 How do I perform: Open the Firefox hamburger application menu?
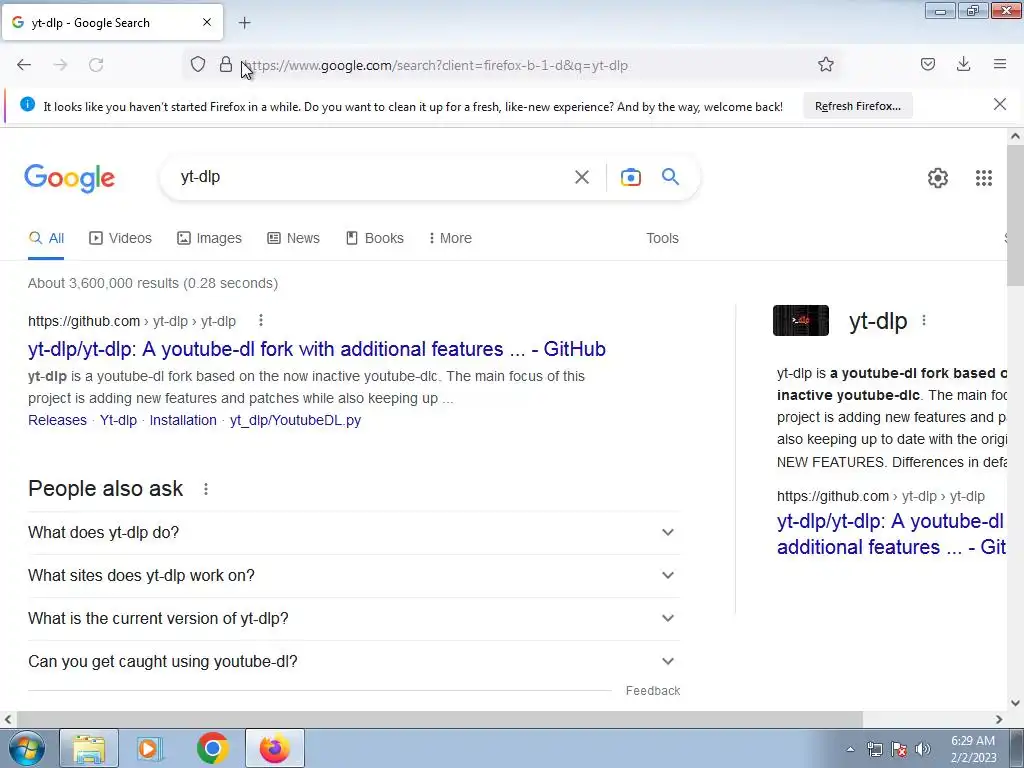point(999,65)
